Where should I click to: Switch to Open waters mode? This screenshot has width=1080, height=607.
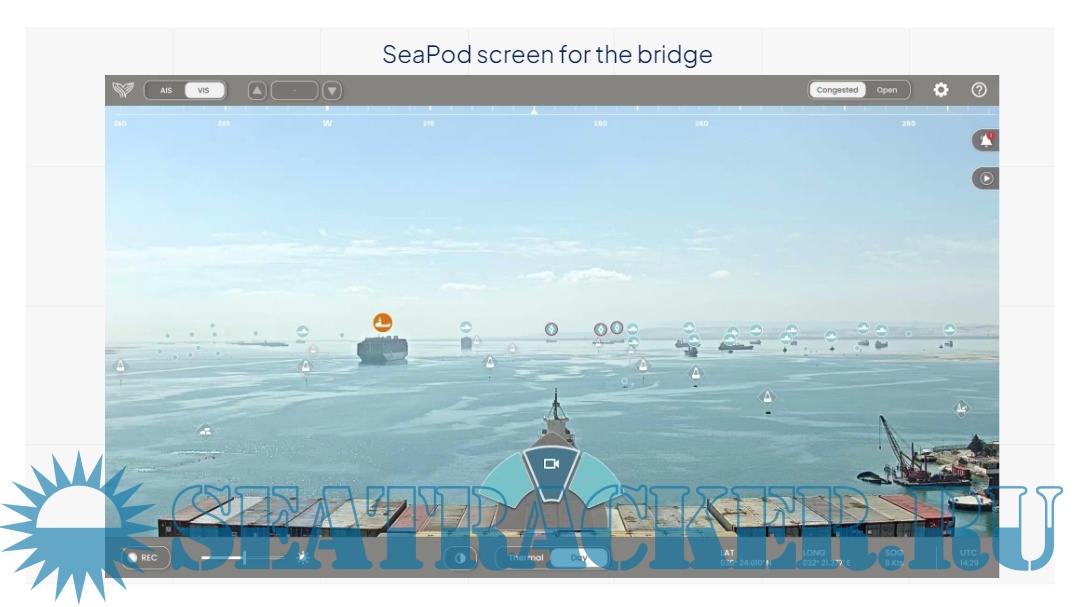point(886,90)
